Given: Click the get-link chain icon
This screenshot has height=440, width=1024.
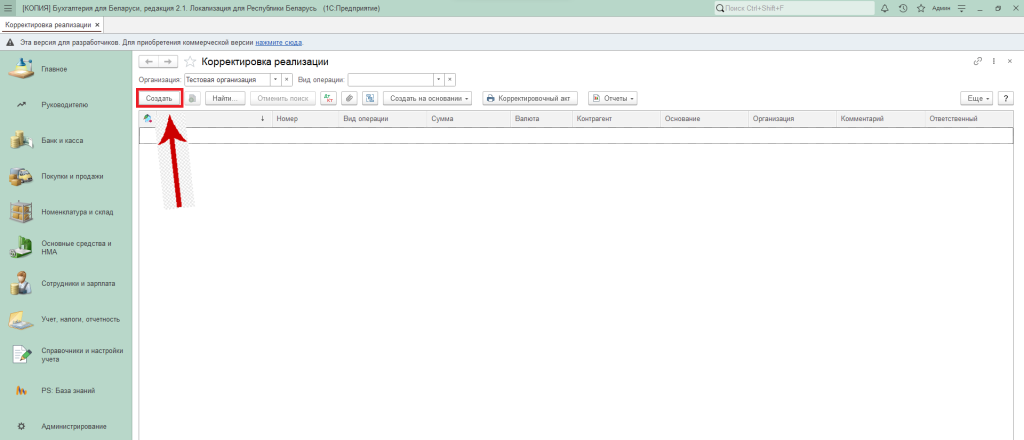Looking at the screenshot, I should pos(978,62).
